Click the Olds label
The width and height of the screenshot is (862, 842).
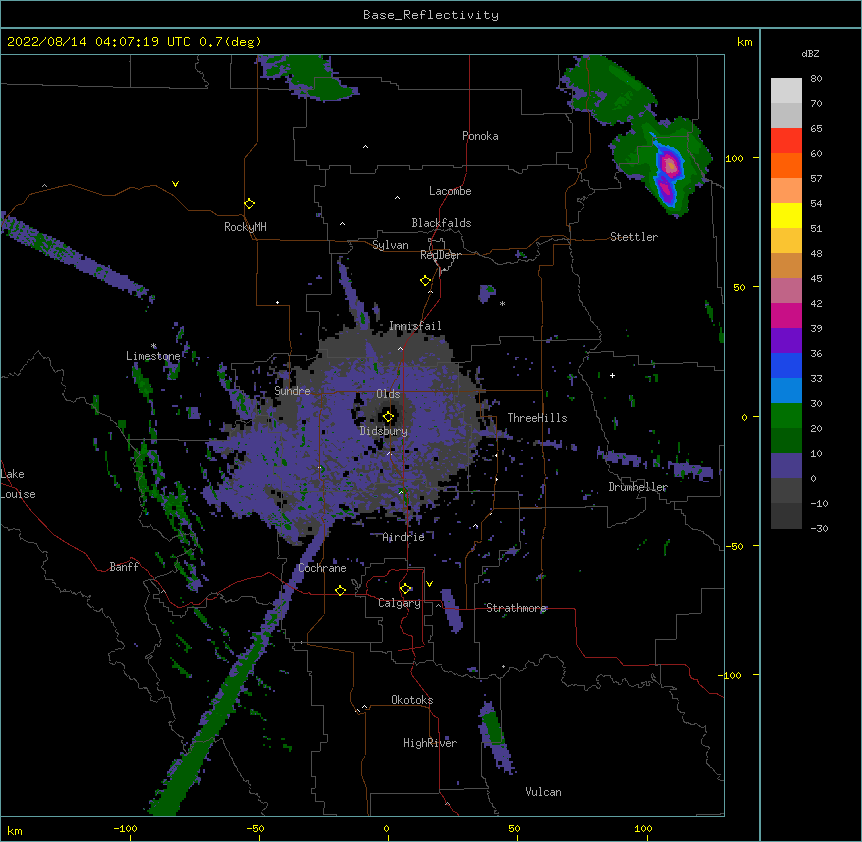388,394
